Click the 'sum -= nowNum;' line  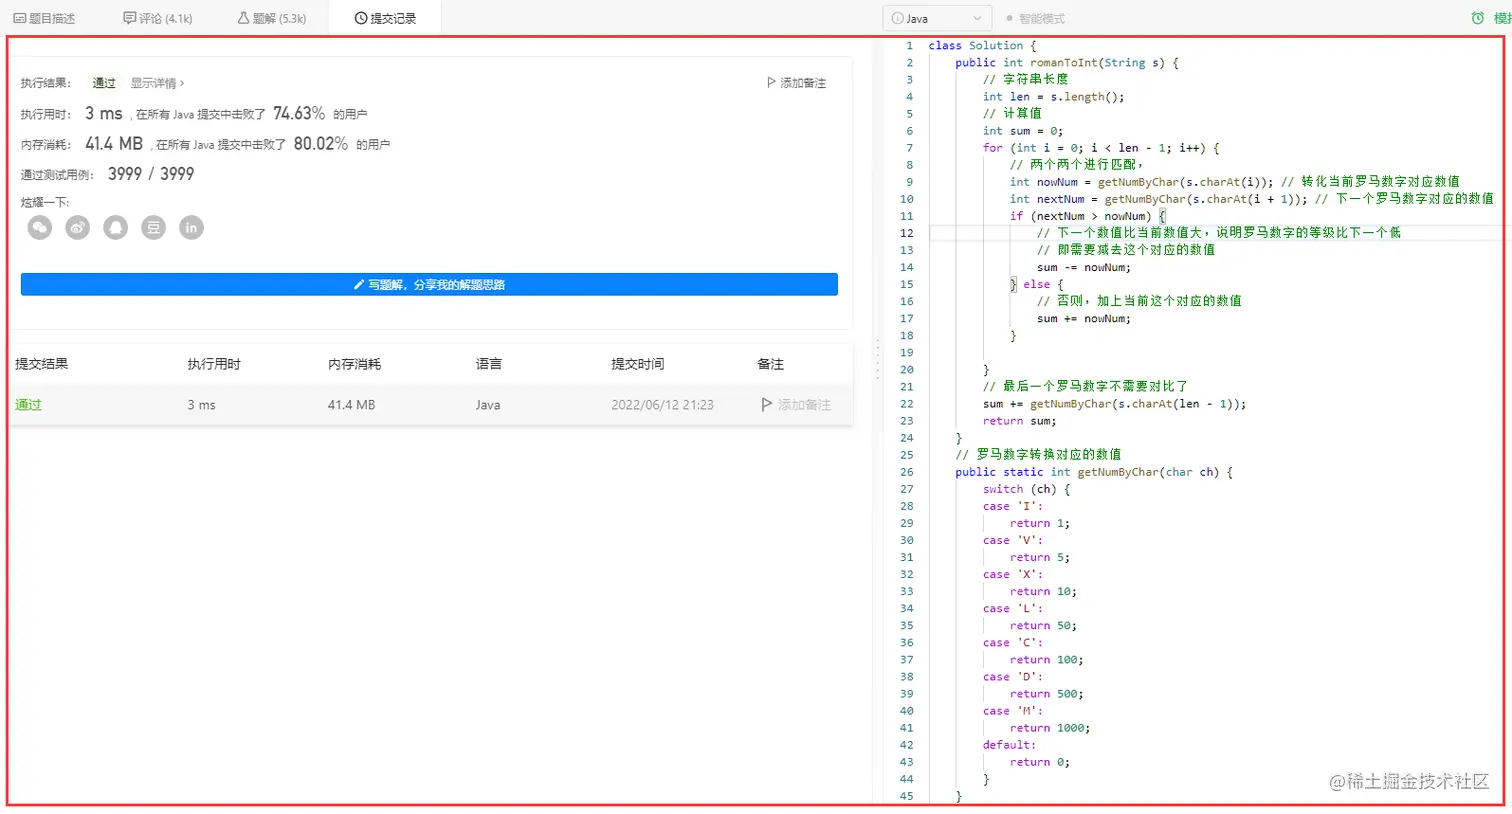(x=1084, y=268)
